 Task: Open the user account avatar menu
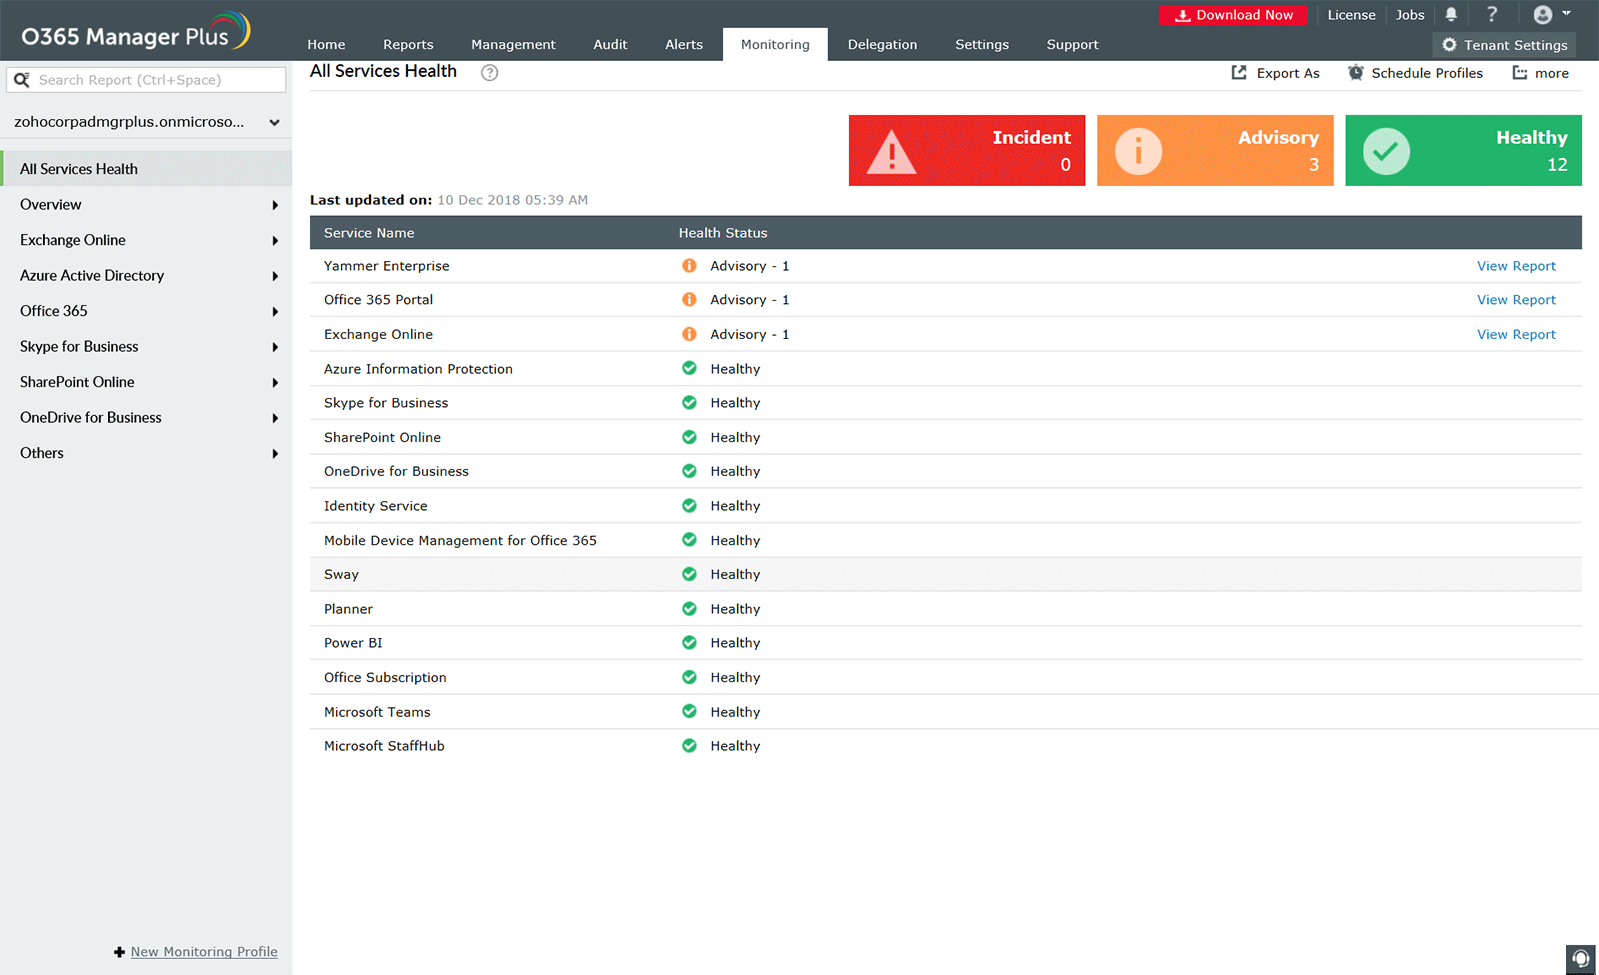[x=1551, y=14]
